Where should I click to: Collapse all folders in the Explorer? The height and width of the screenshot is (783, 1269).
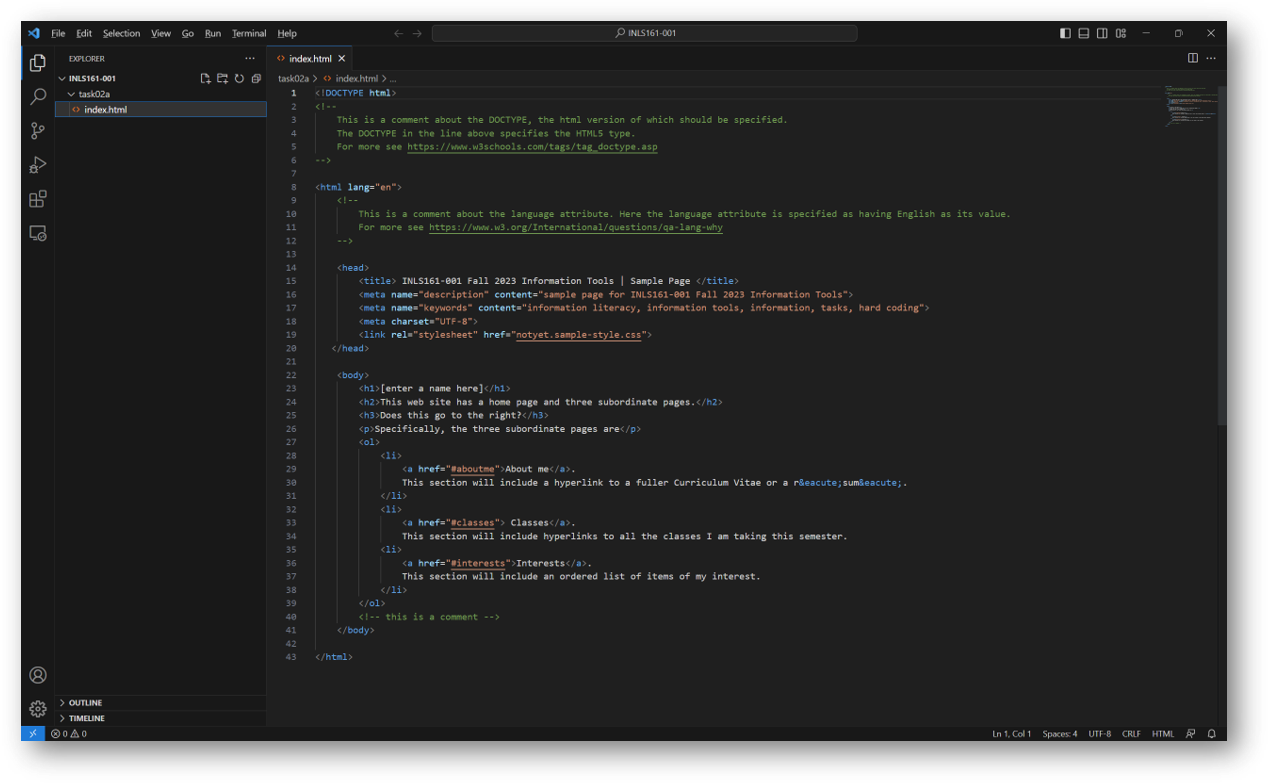click(x=256, y=77)
